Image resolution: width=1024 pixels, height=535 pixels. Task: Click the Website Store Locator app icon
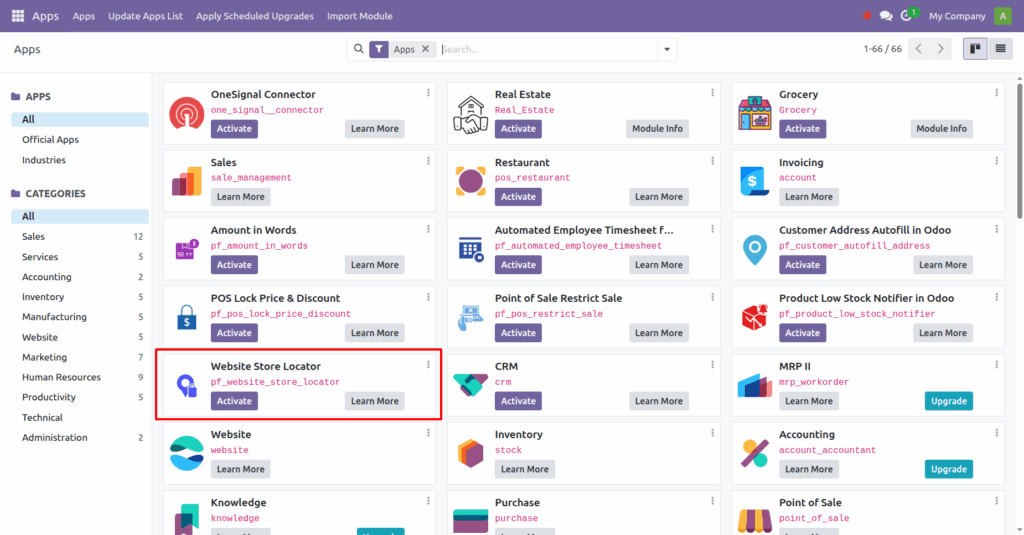click(187, 385)
